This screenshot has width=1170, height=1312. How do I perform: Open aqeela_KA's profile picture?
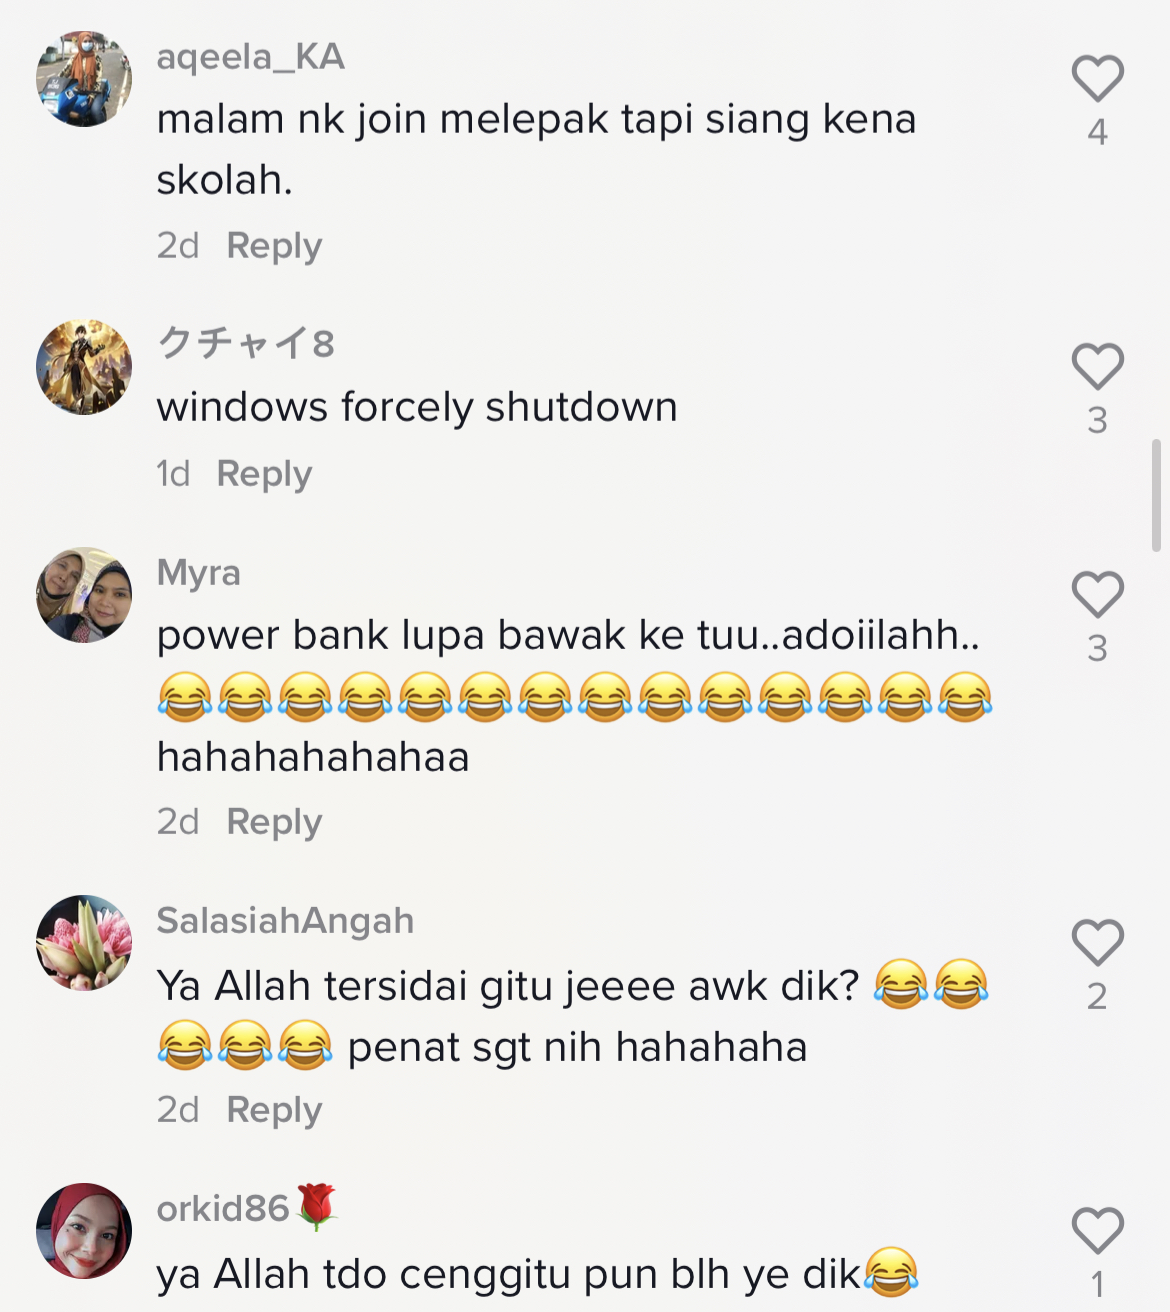coord(84,79)
